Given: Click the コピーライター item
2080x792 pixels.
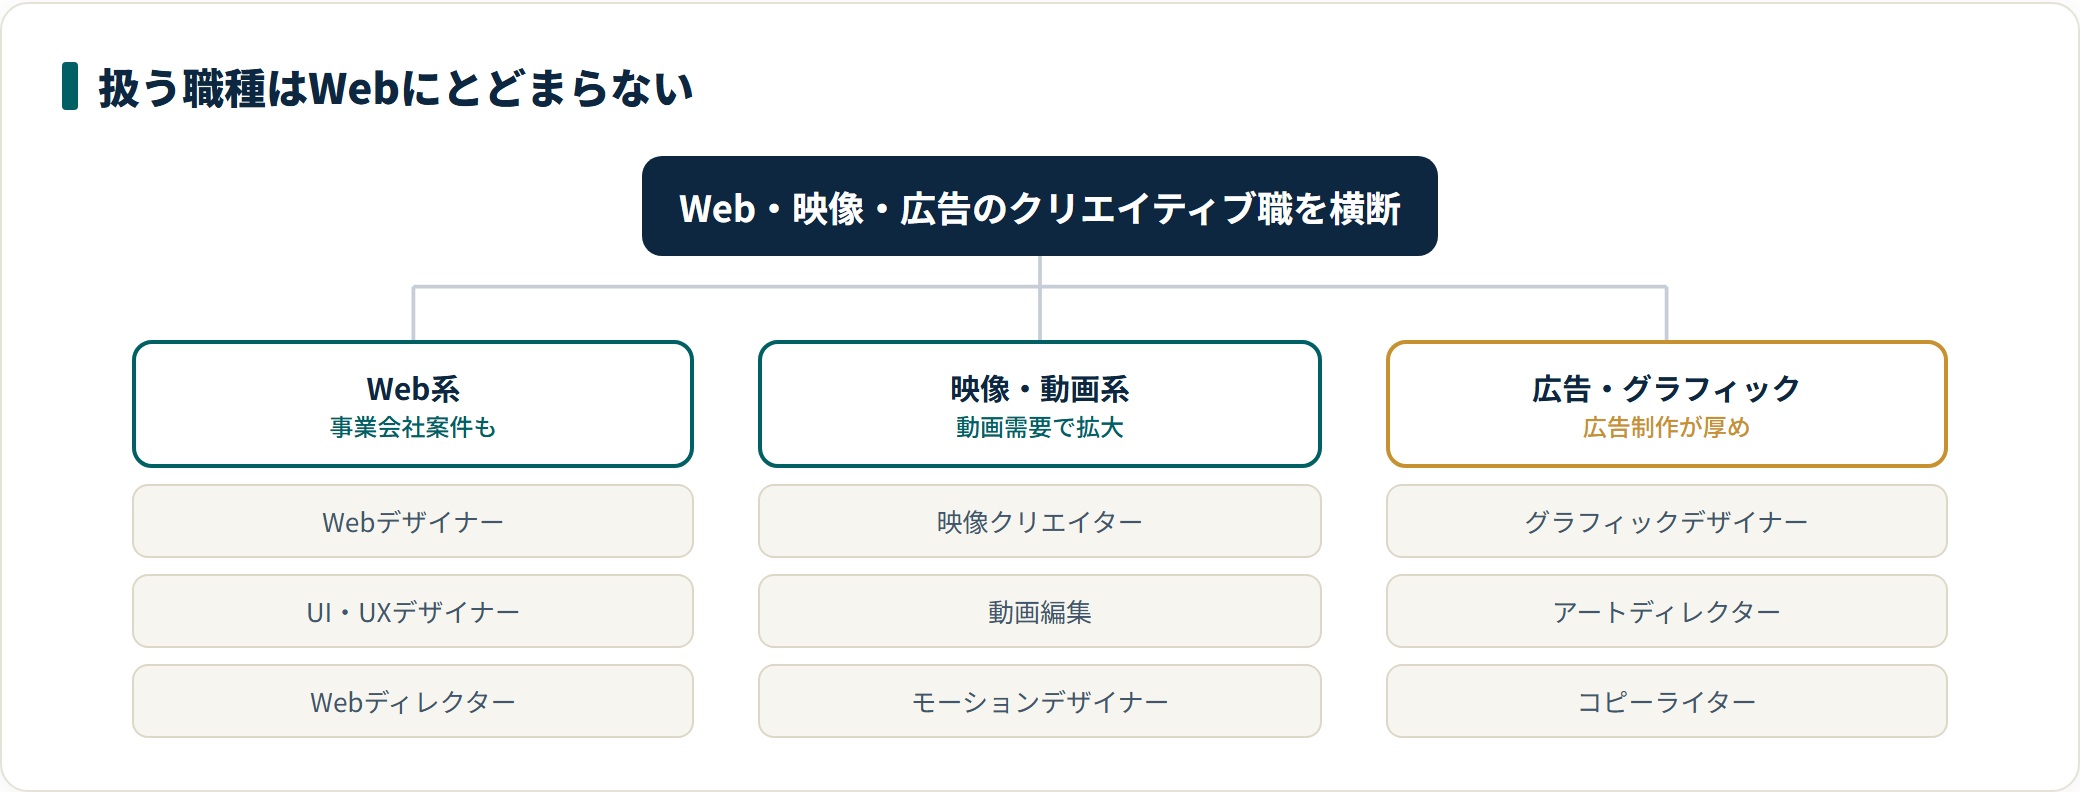Looking at the screenshot, I should pos(1666,701).
